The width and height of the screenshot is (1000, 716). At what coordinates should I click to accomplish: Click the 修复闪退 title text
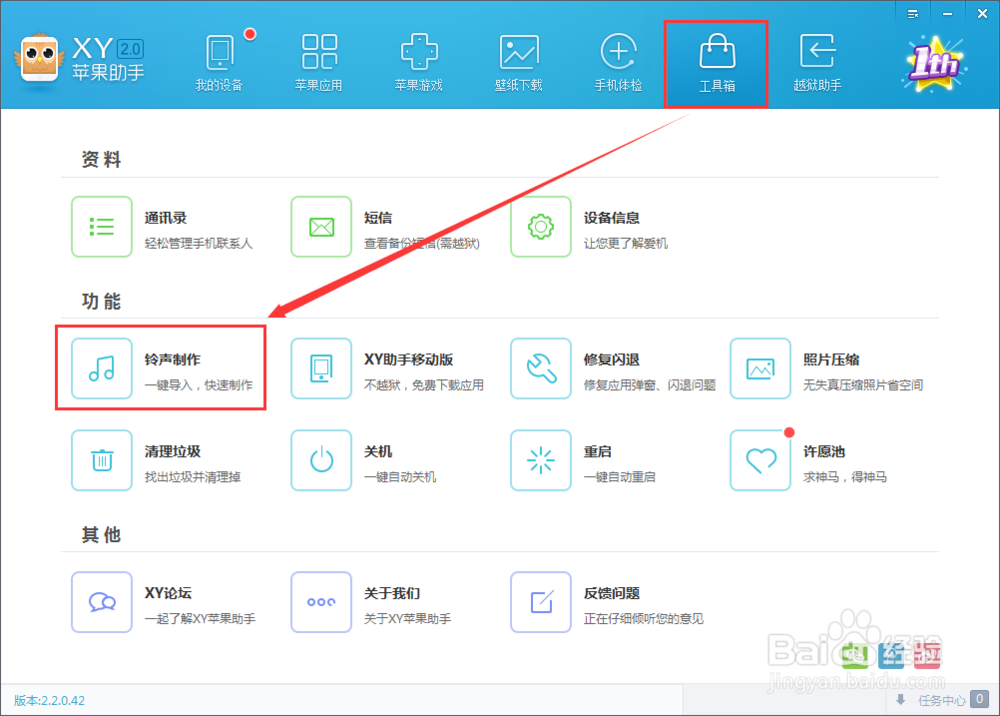[x=612, y=360]
